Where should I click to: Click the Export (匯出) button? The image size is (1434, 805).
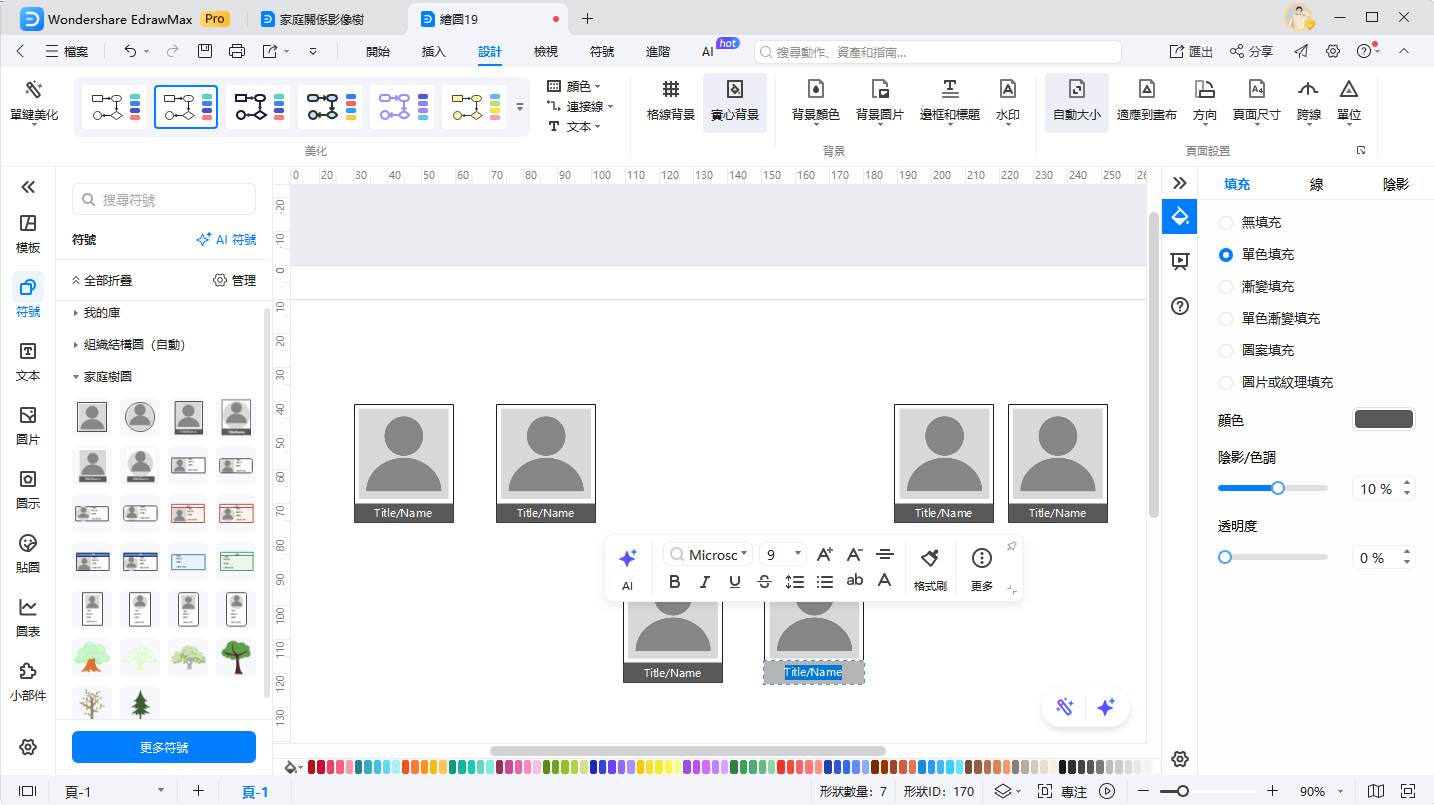[1191, 52]
